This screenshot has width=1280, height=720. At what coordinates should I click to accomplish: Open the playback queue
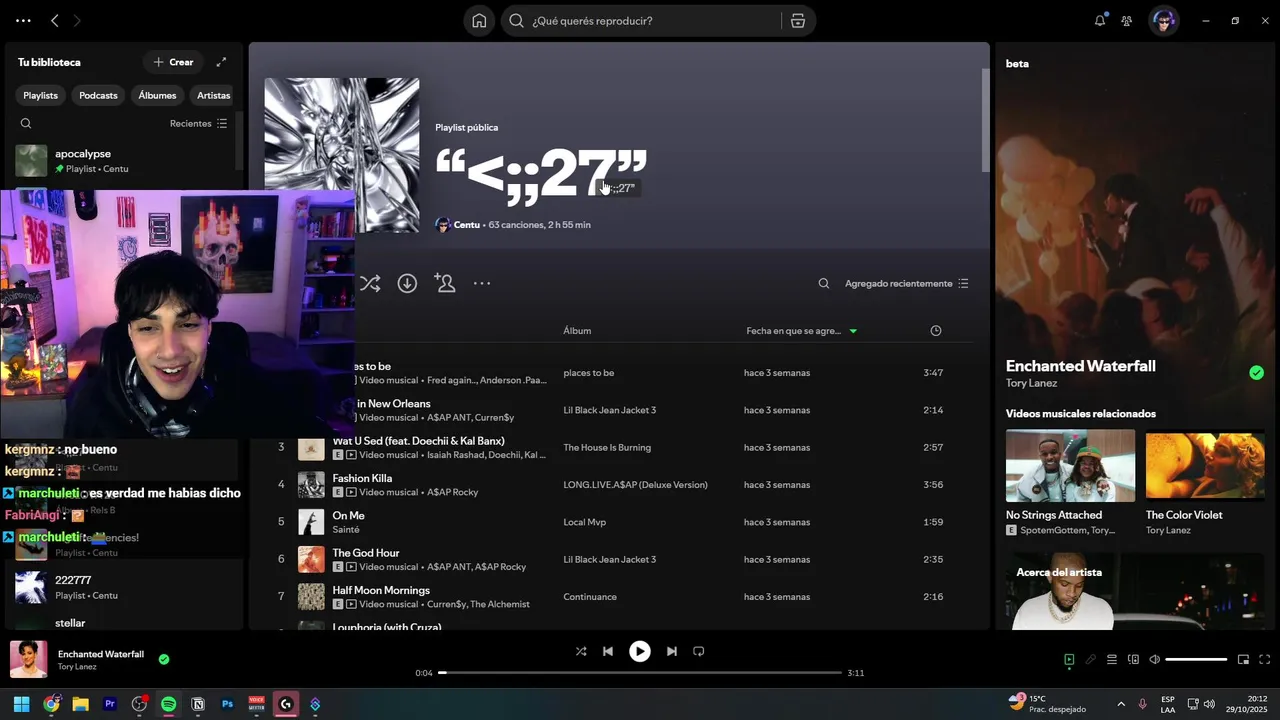1112,660
